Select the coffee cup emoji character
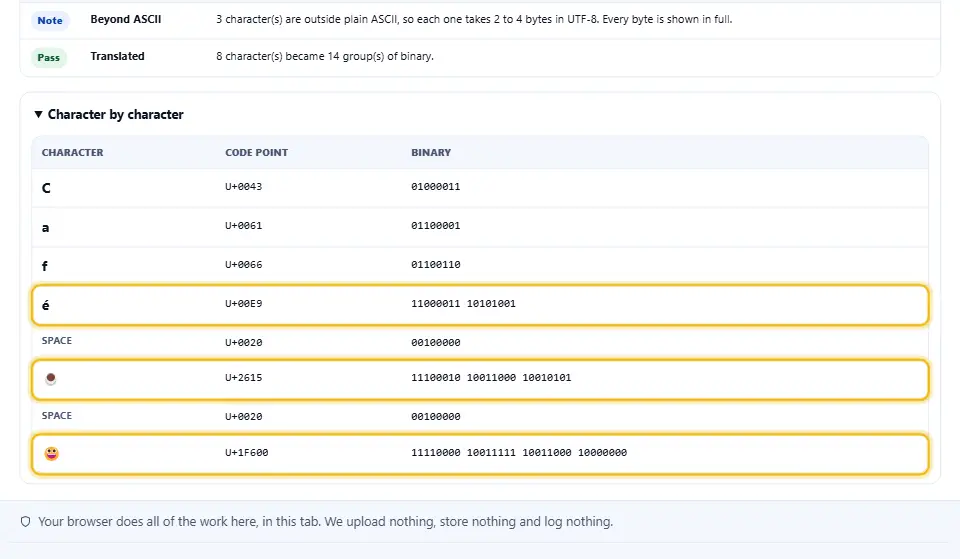Image resolution: width=960 pixels, height=559 pixels. [x=51, y=379]
